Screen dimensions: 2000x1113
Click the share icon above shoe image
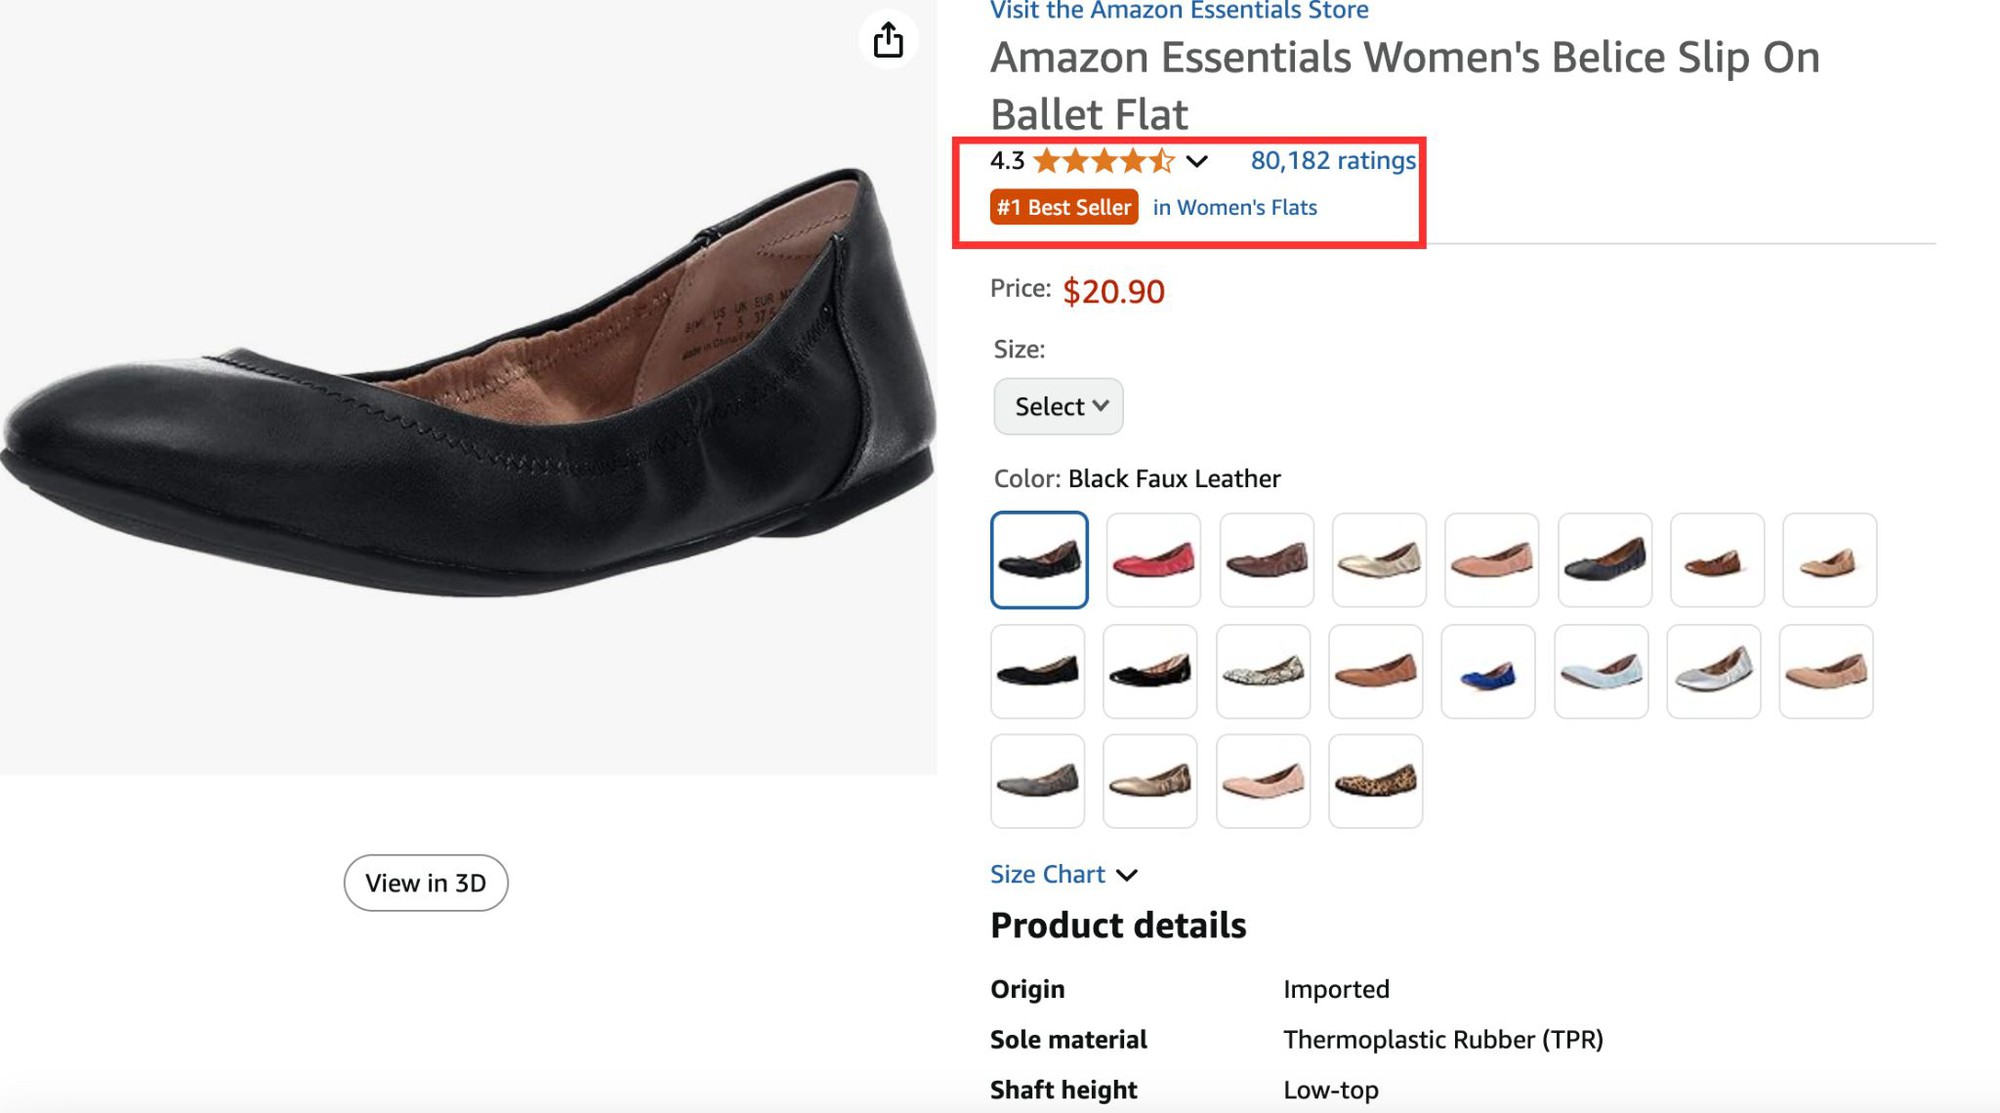(x=888, y=40)
